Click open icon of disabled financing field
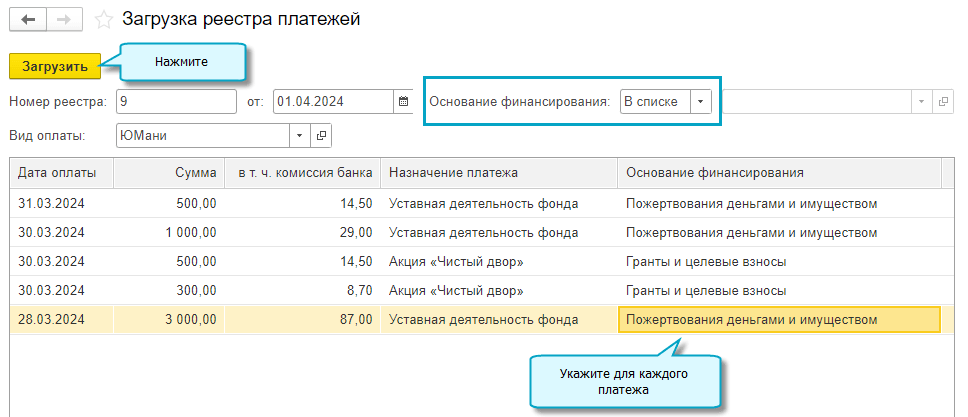This screenshot has width=968, height=417. click(943, 102)
